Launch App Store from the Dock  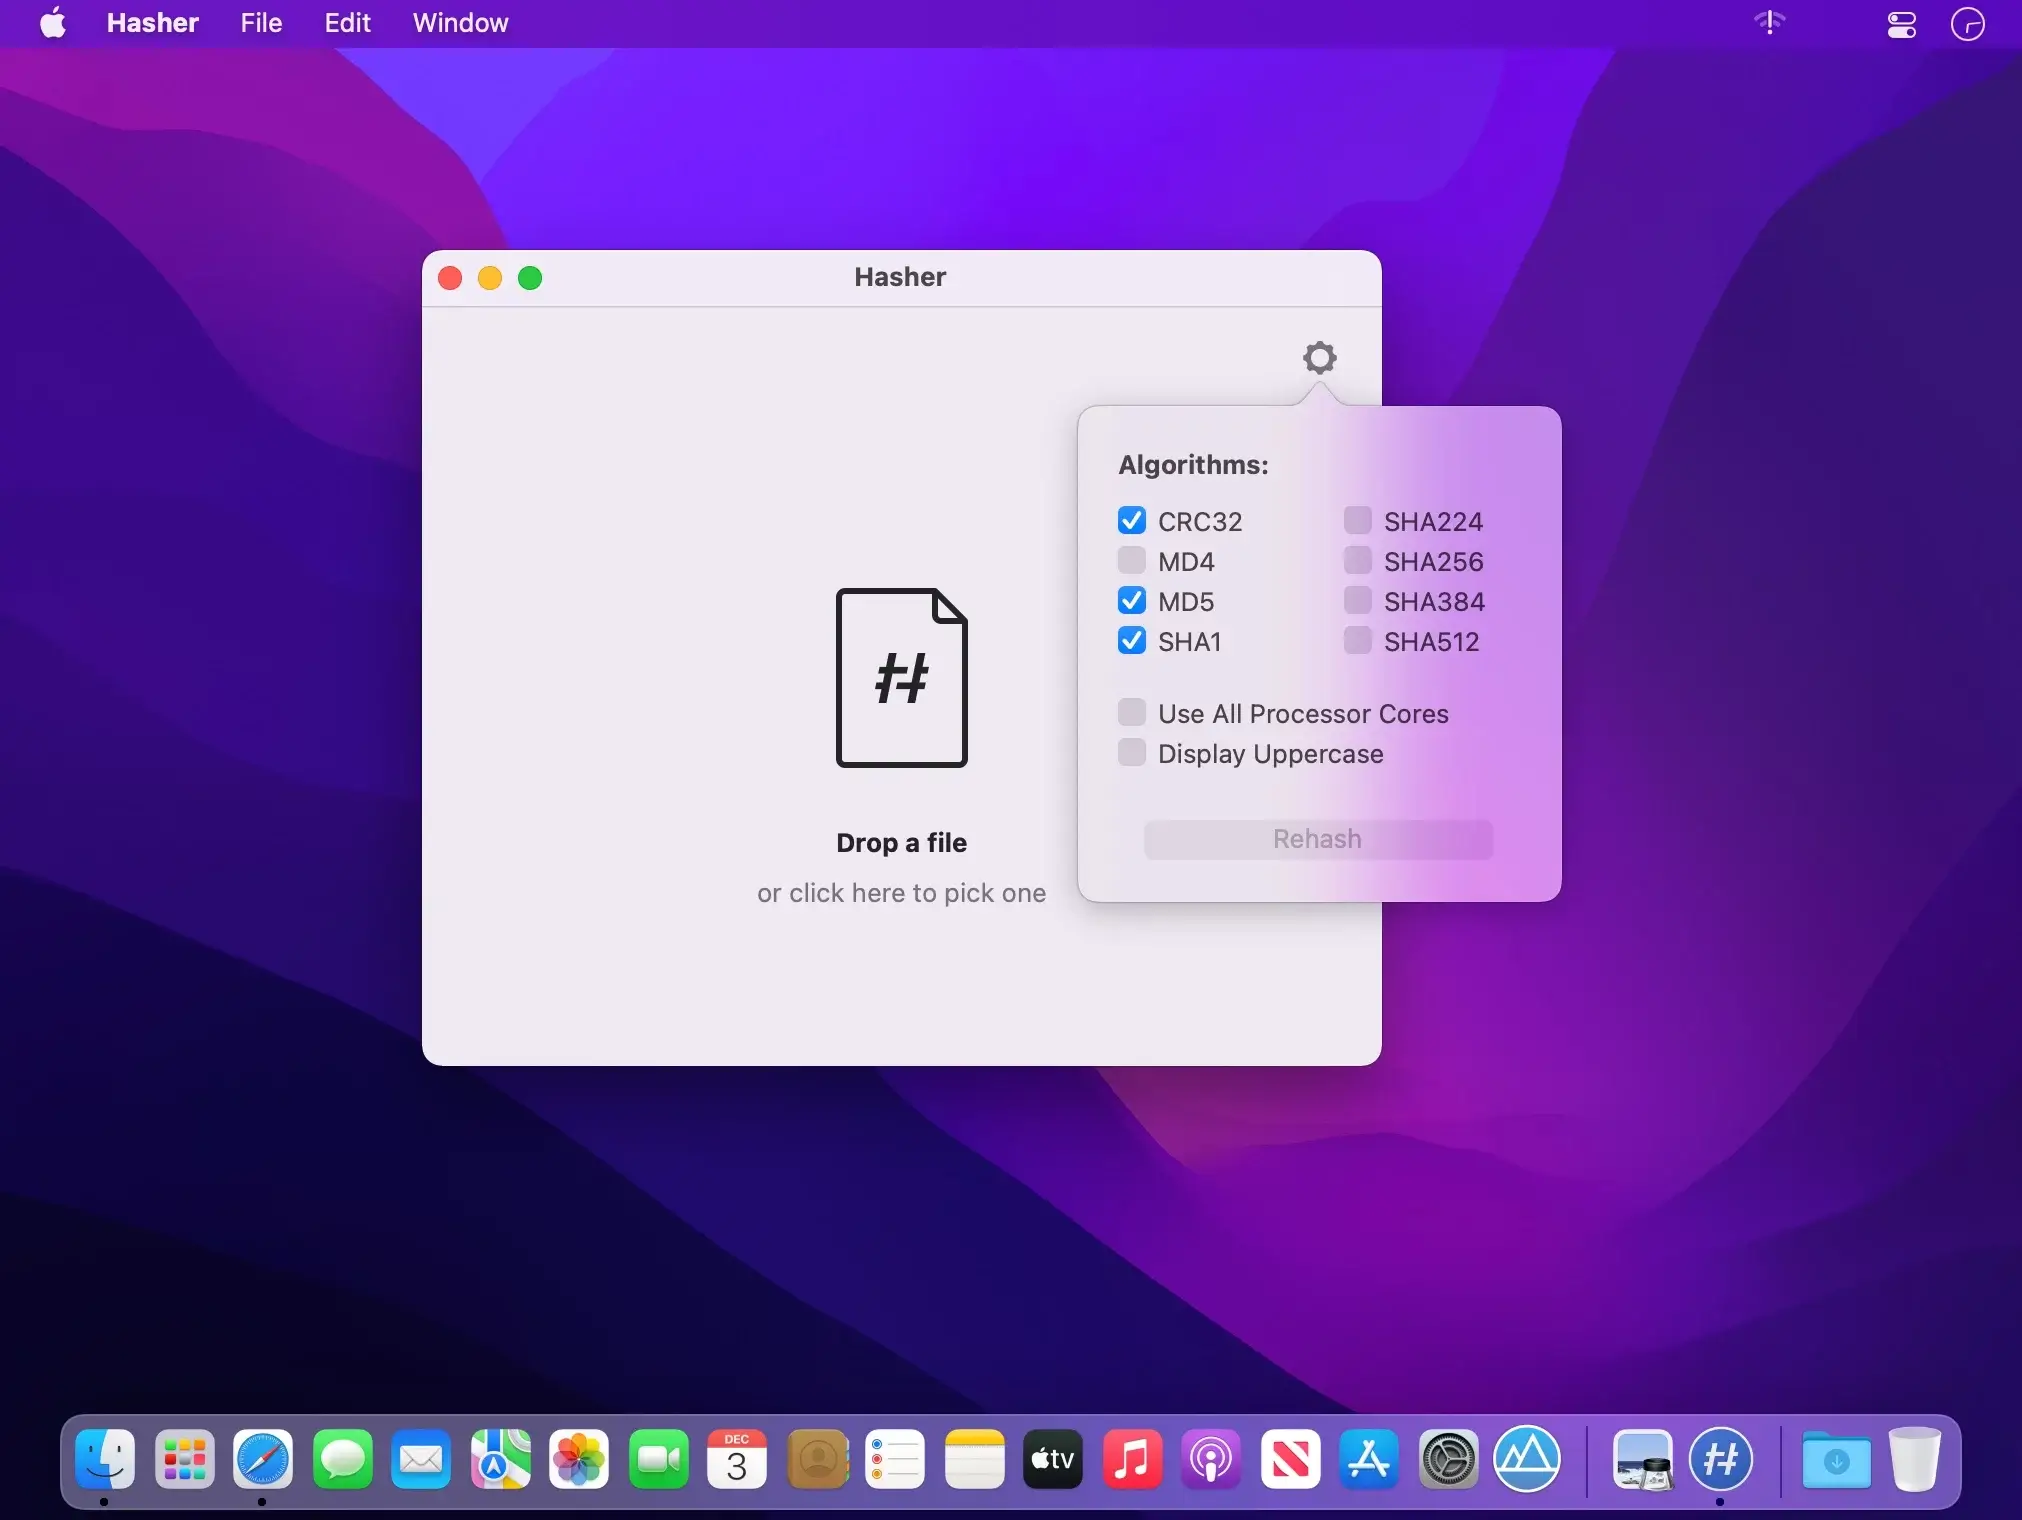[1369, 1460]
